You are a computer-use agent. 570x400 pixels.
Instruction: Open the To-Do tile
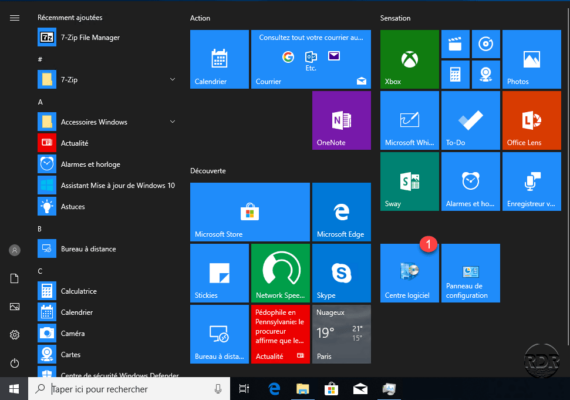pos(470,120)
